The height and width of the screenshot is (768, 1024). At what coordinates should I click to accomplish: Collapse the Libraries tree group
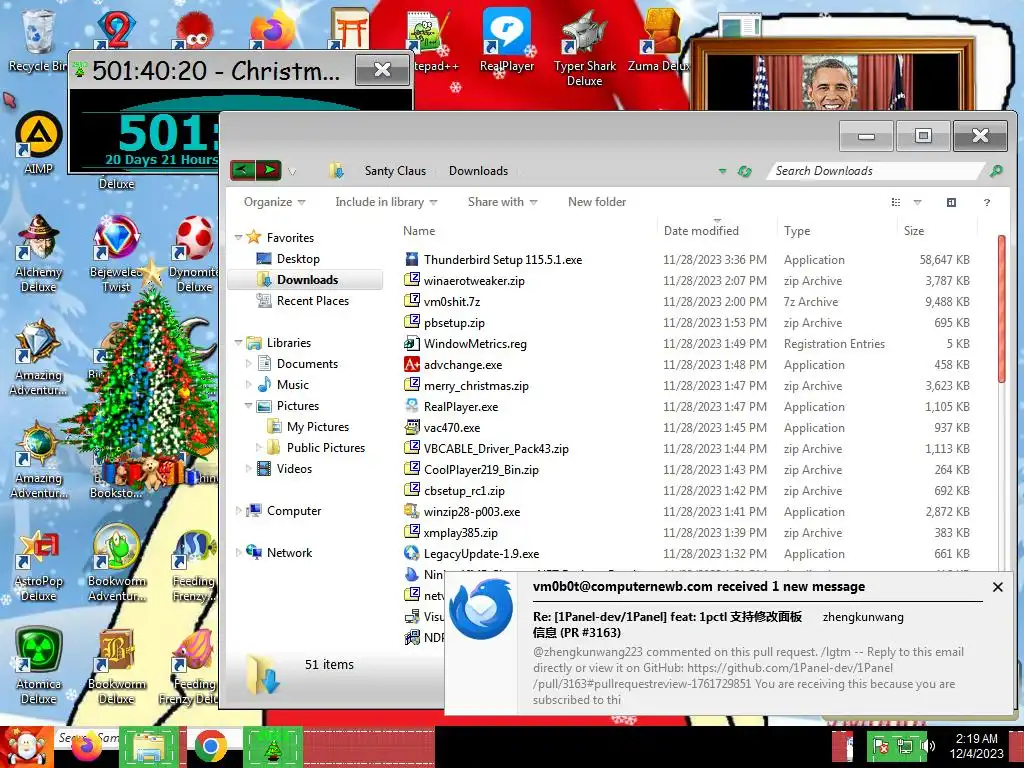pyautogui.click(x=238, y=343)
